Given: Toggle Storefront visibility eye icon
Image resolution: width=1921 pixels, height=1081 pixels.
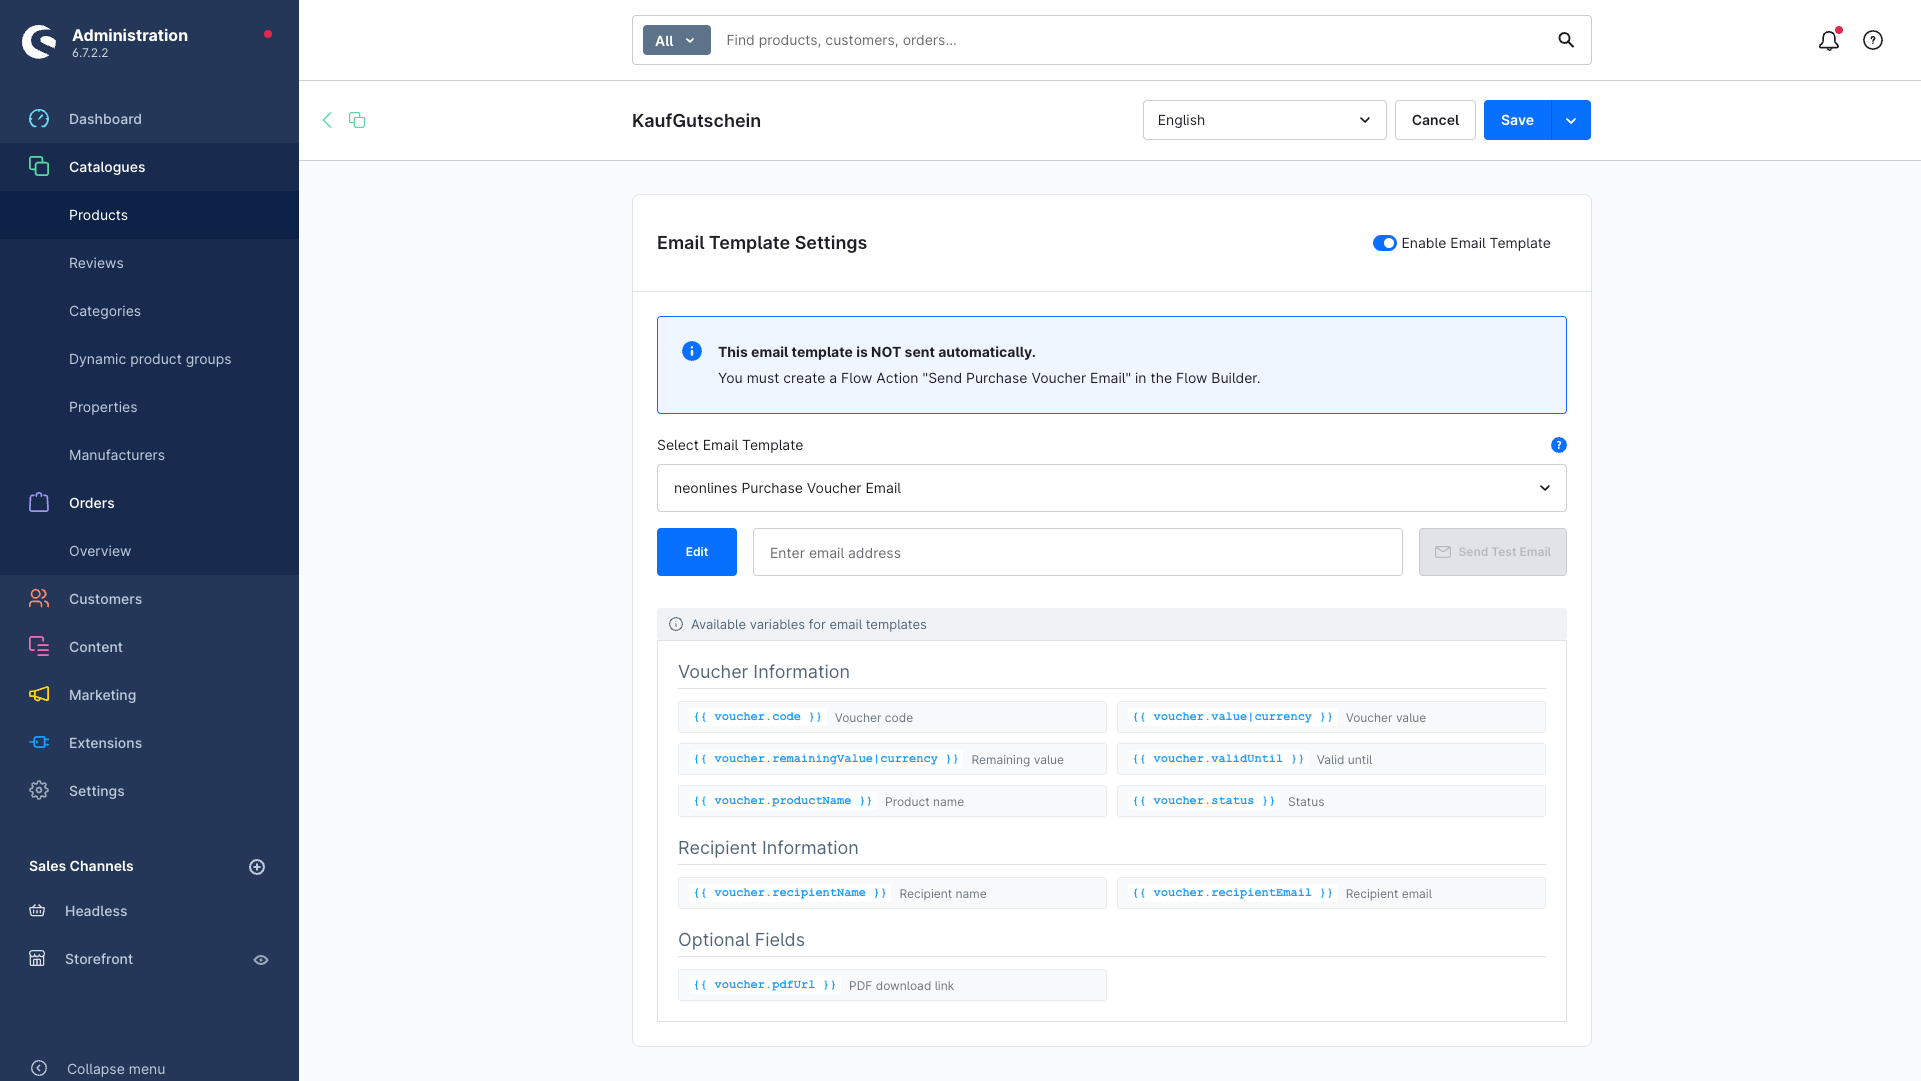Looking at the screenshot, I should [261, 960].
